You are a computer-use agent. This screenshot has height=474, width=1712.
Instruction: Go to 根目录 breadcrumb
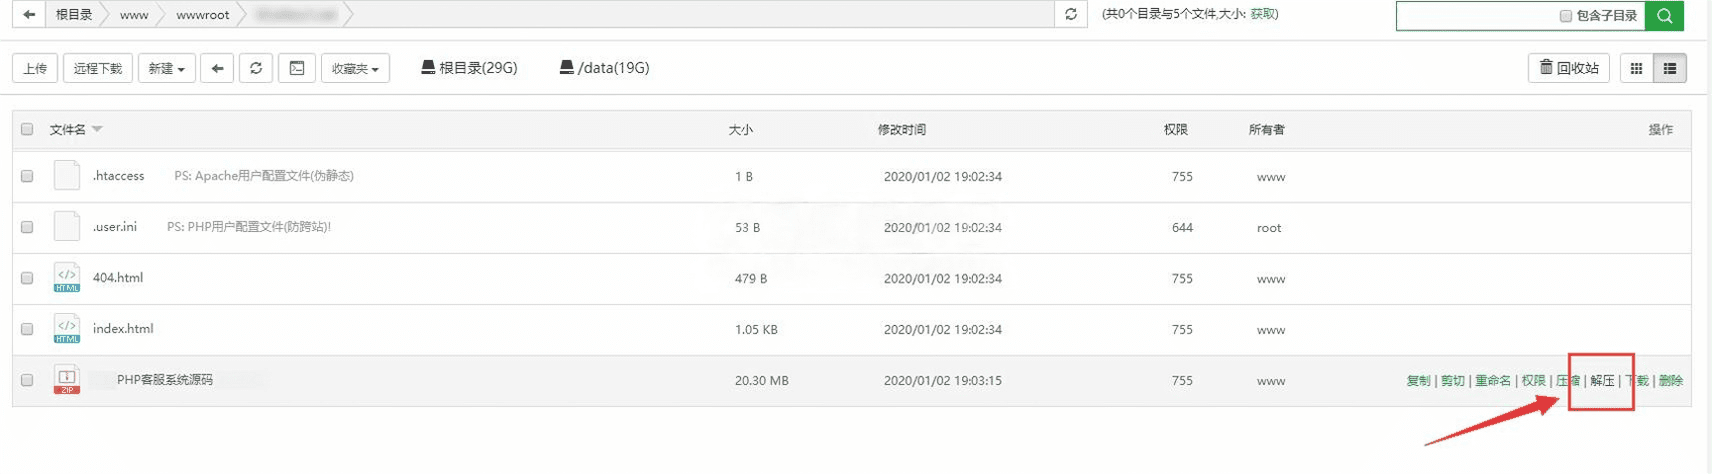click(x=74, y=15)
